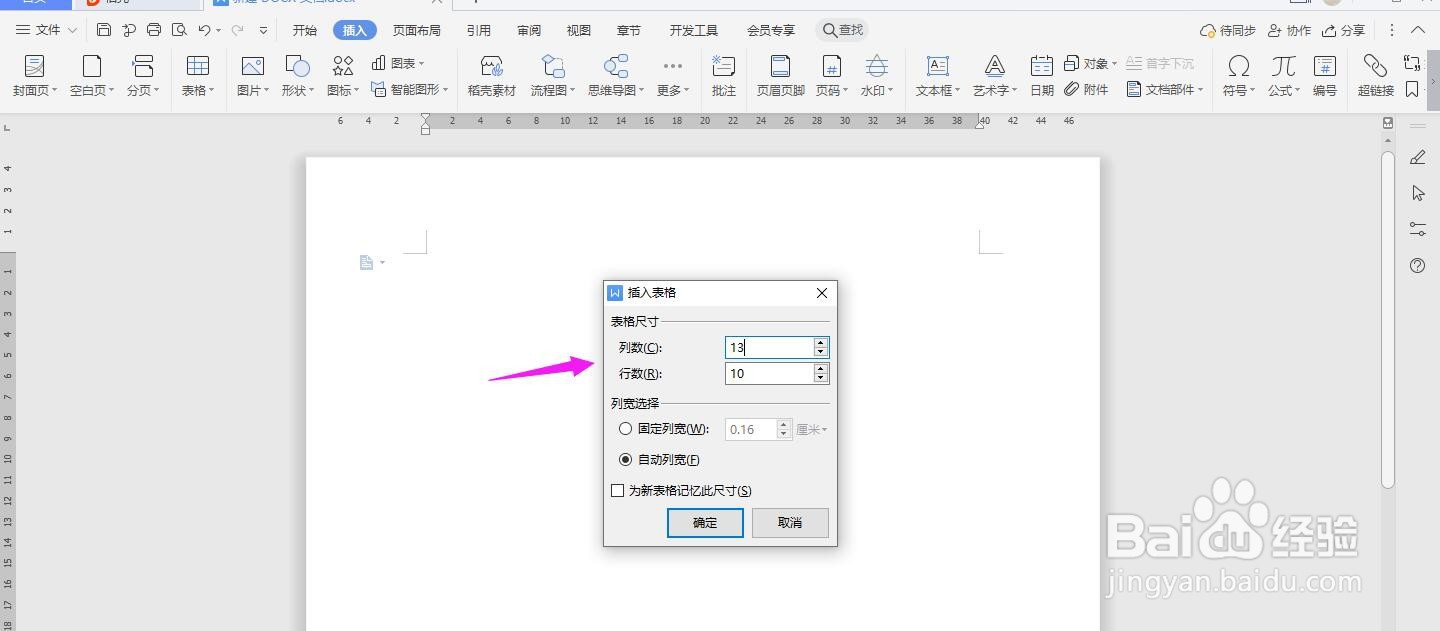Insert a 文本框 text box
This screenshot has height=631, width=1440.
tap(938, 76)
